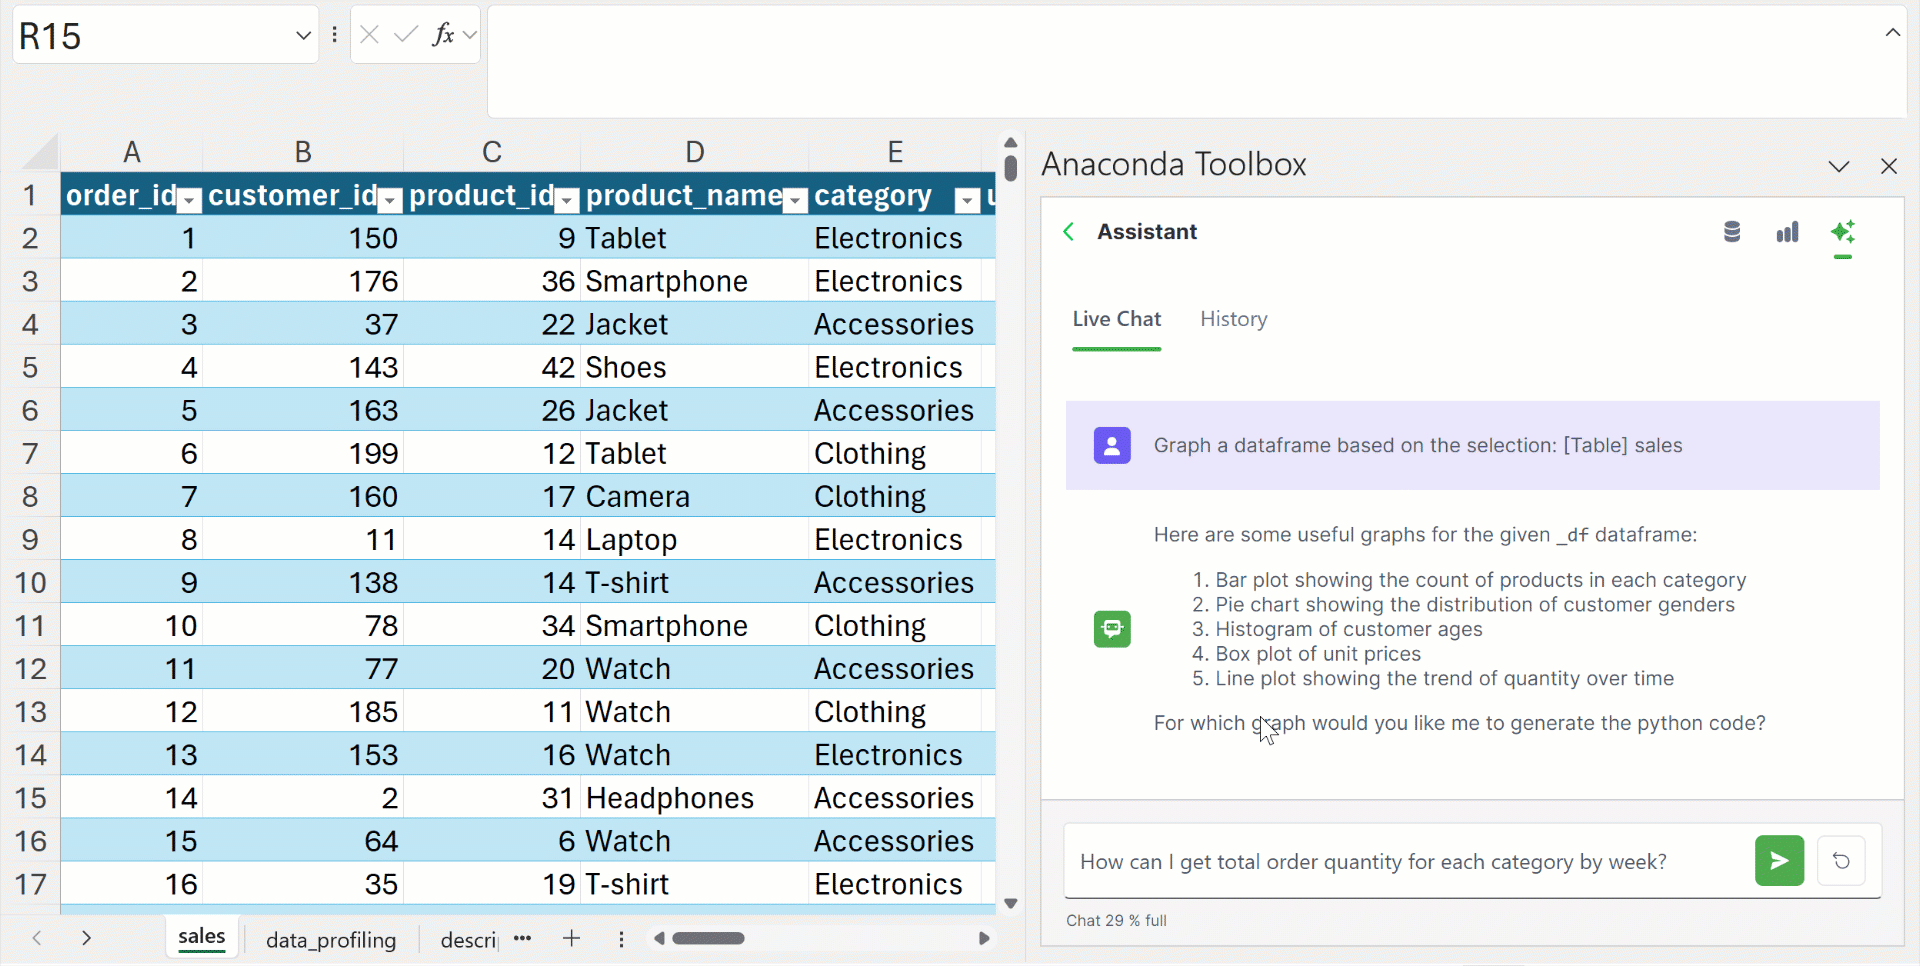Show hidden sheet tabs via ellipsis
The height and width of the screenshot is (966, 1920).
click(x=522, y=938)
